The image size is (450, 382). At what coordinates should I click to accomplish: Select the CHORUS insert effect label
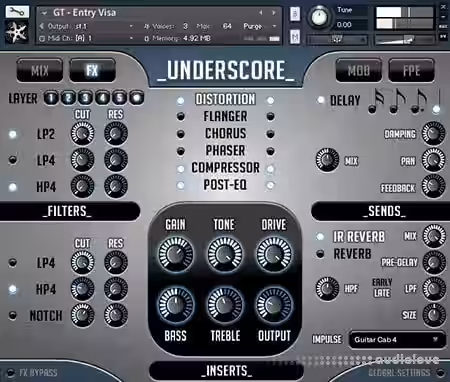click(225, 134)
